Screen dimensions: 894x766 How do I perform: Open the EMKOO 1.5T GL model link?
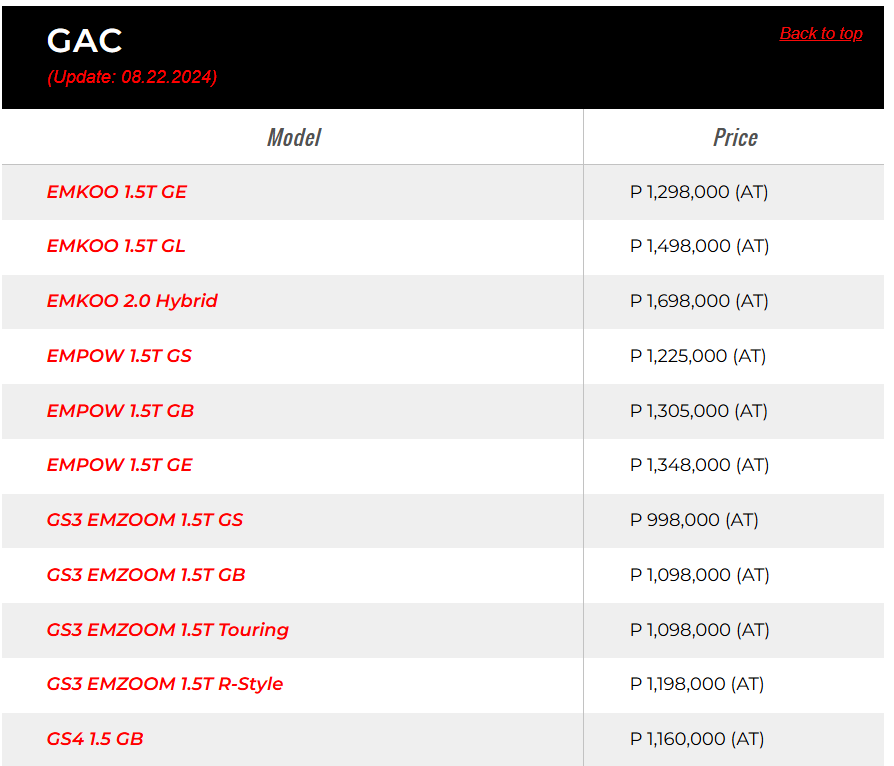116,246
